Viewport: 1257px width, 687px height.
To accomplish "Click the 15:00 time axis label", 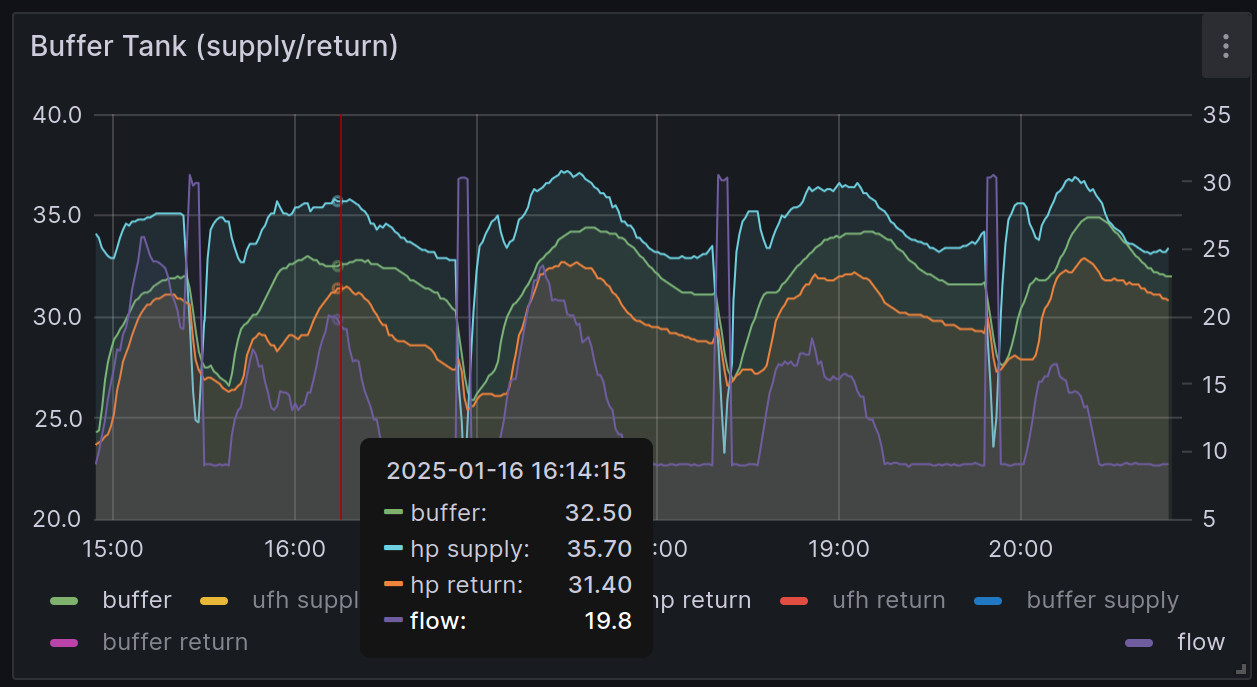I will (x=113, y=549).
